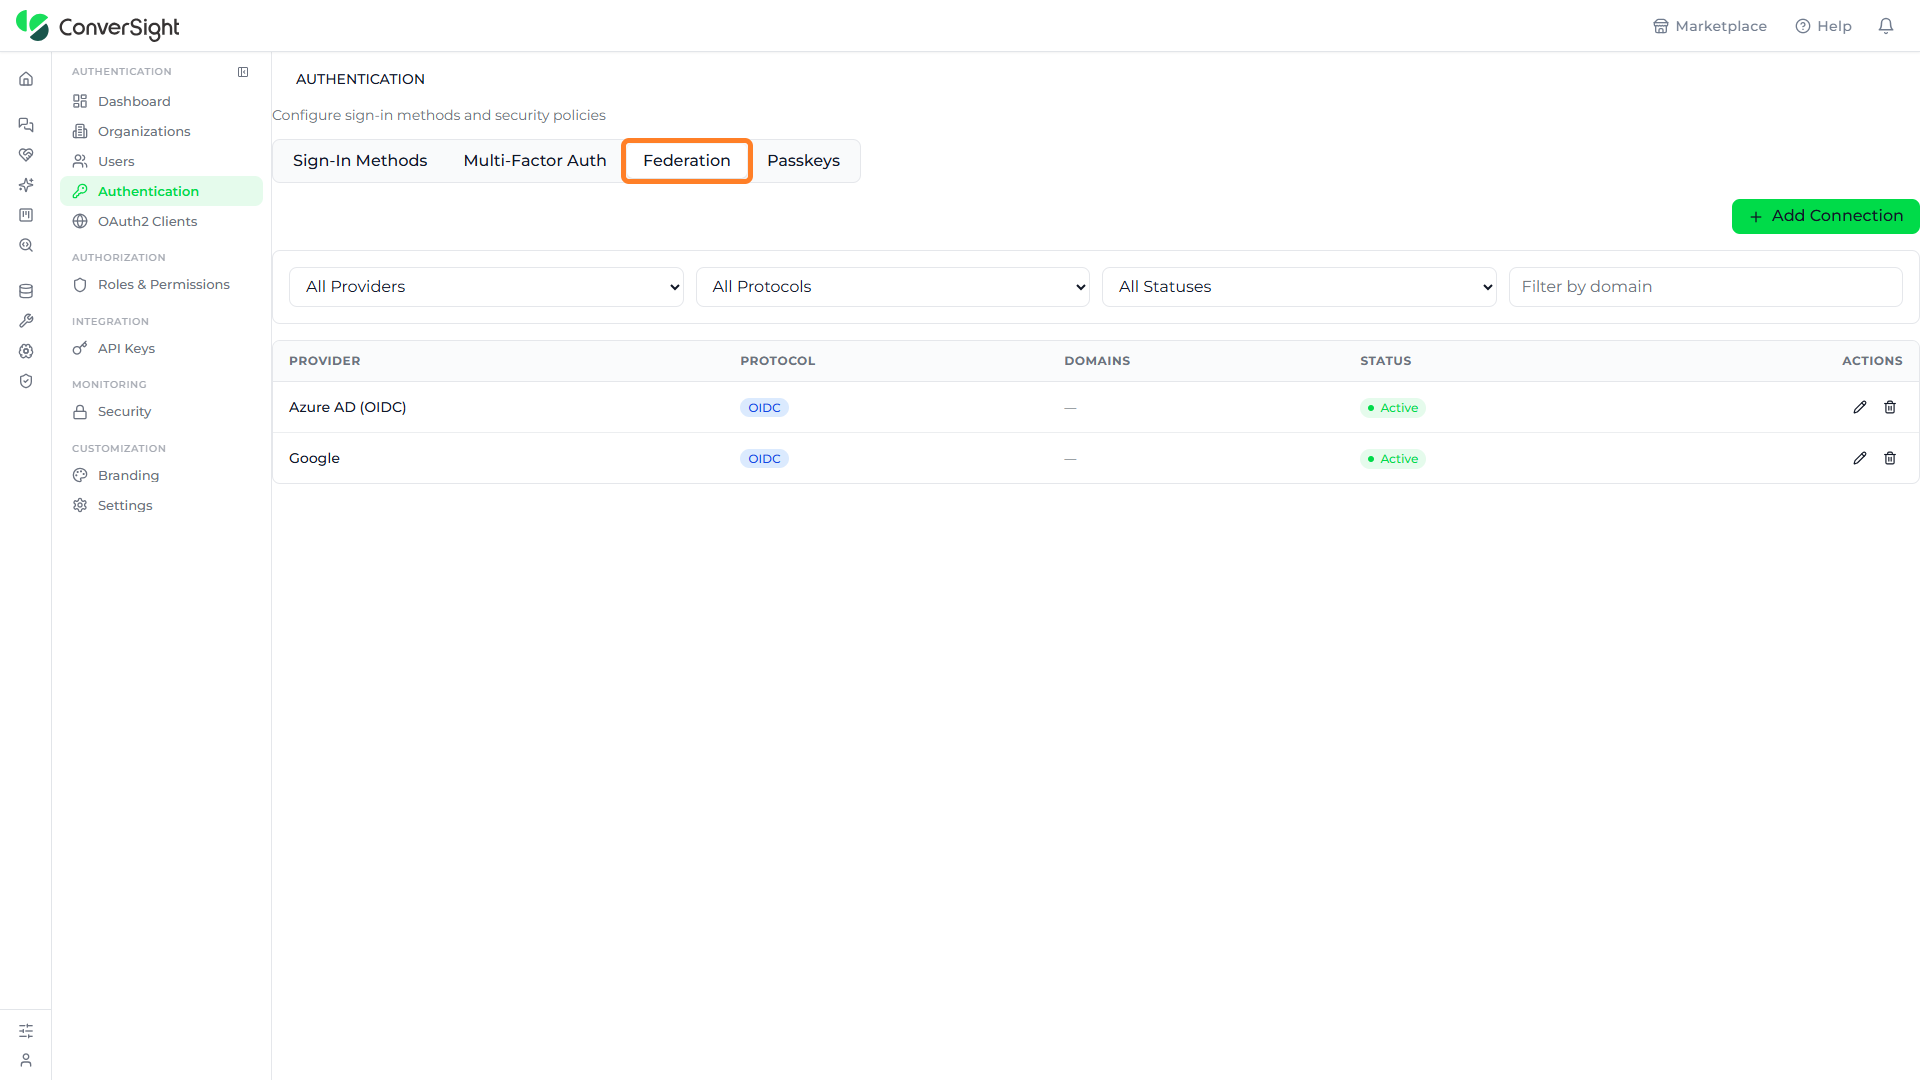Open the Help link
This screenshot has width=1920, height=1080.
click(1824, 26)
